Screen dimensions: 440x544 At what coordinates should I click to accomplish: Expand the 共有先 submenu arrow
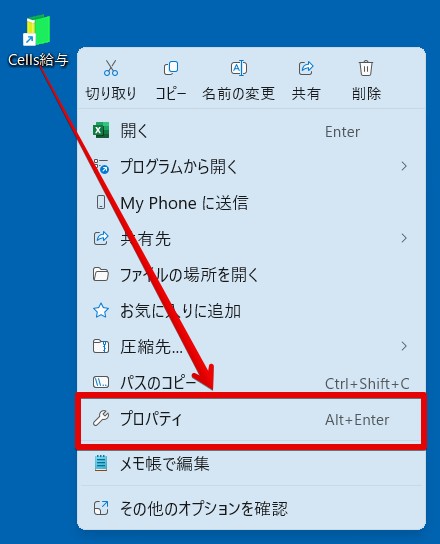coord(404,238)
